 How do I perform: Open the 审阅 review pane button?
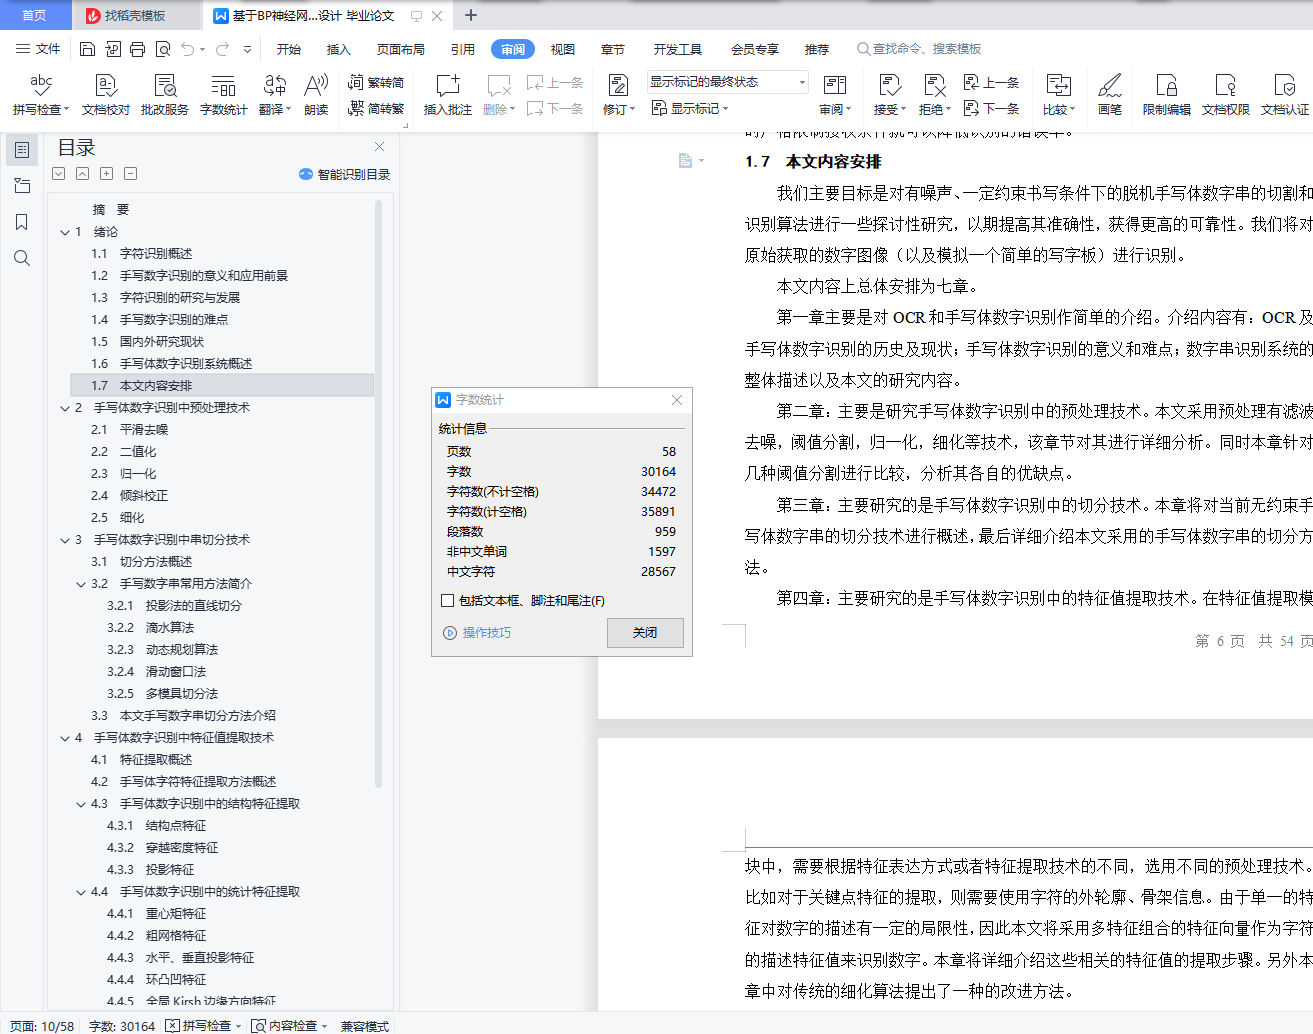(x=835, y=95)
